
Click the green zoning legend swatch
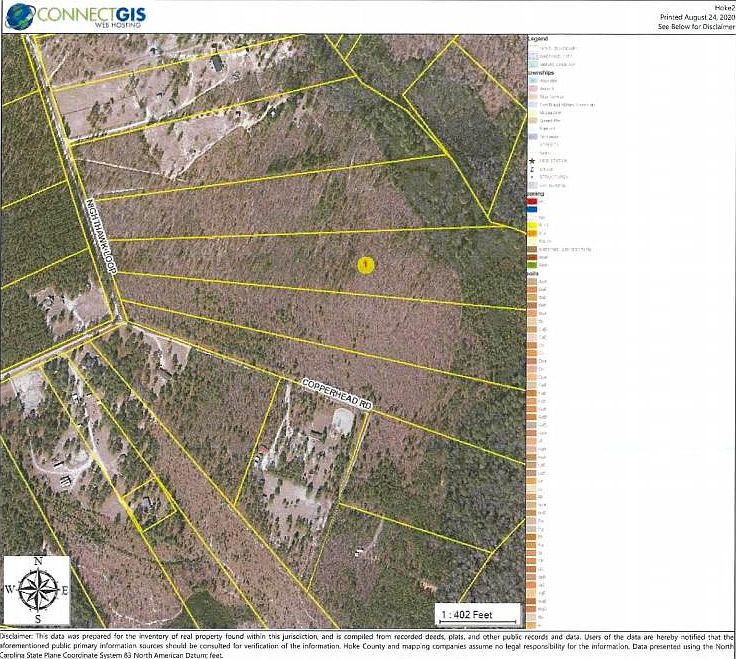tap(532, 265)
